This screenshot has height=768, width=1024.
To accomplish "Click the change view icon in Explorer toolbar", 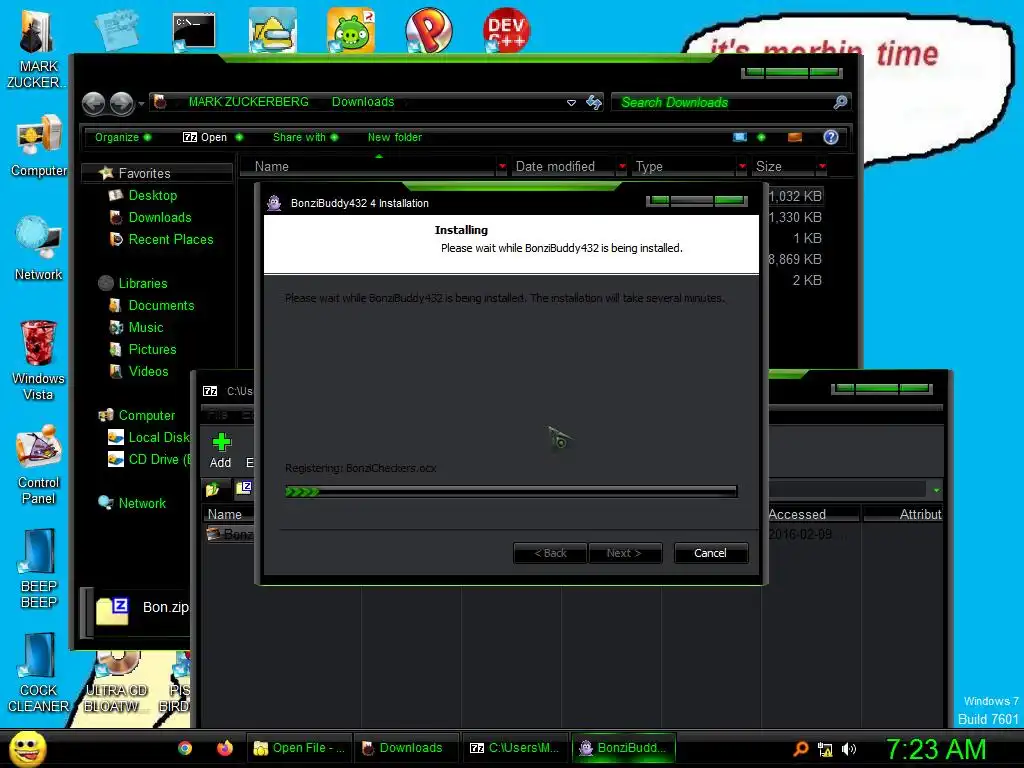I will [x=740, y=137].
